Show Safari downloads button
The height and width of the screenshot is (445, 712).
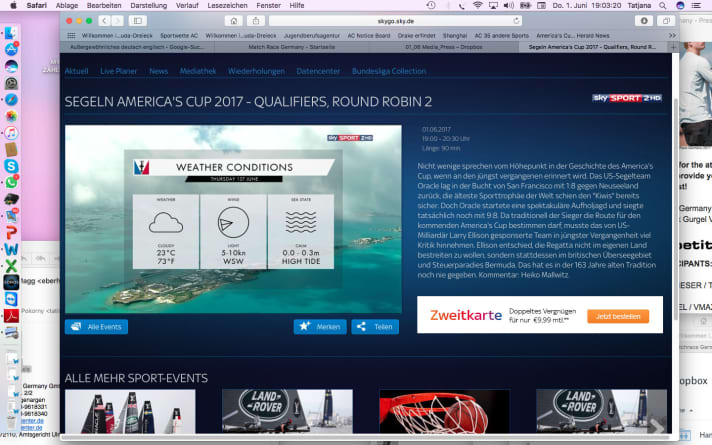pyautogui.click(x=644, y=21)
